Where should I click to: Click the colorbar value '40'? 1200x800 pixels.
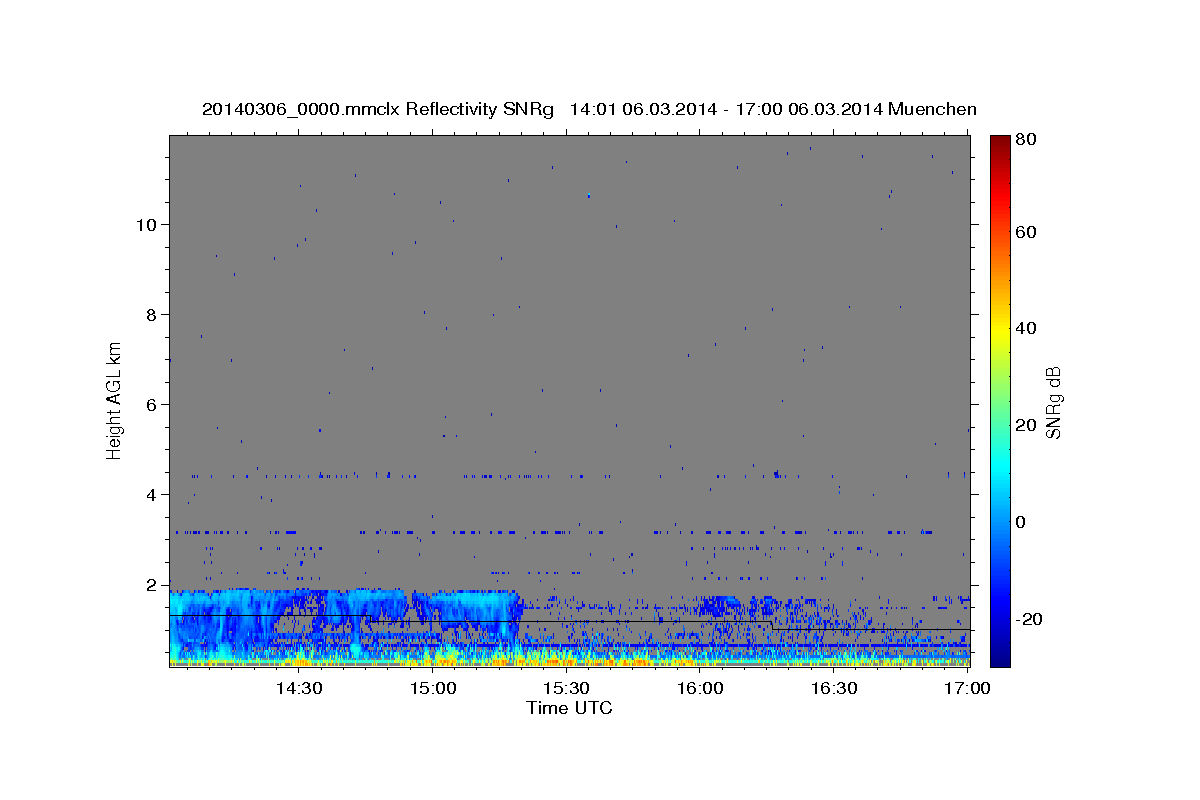[1028, 328]
